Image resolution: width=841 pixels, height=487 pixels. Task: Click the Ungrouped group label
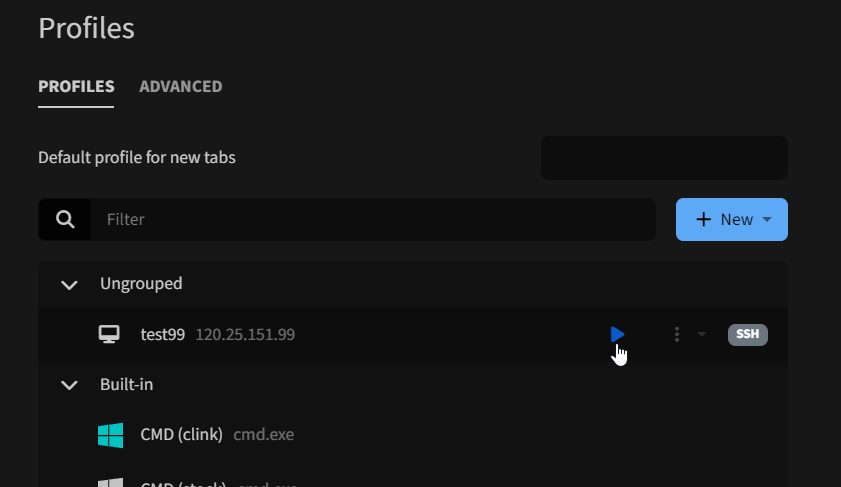pyautogui.click(x=141, y=283)
